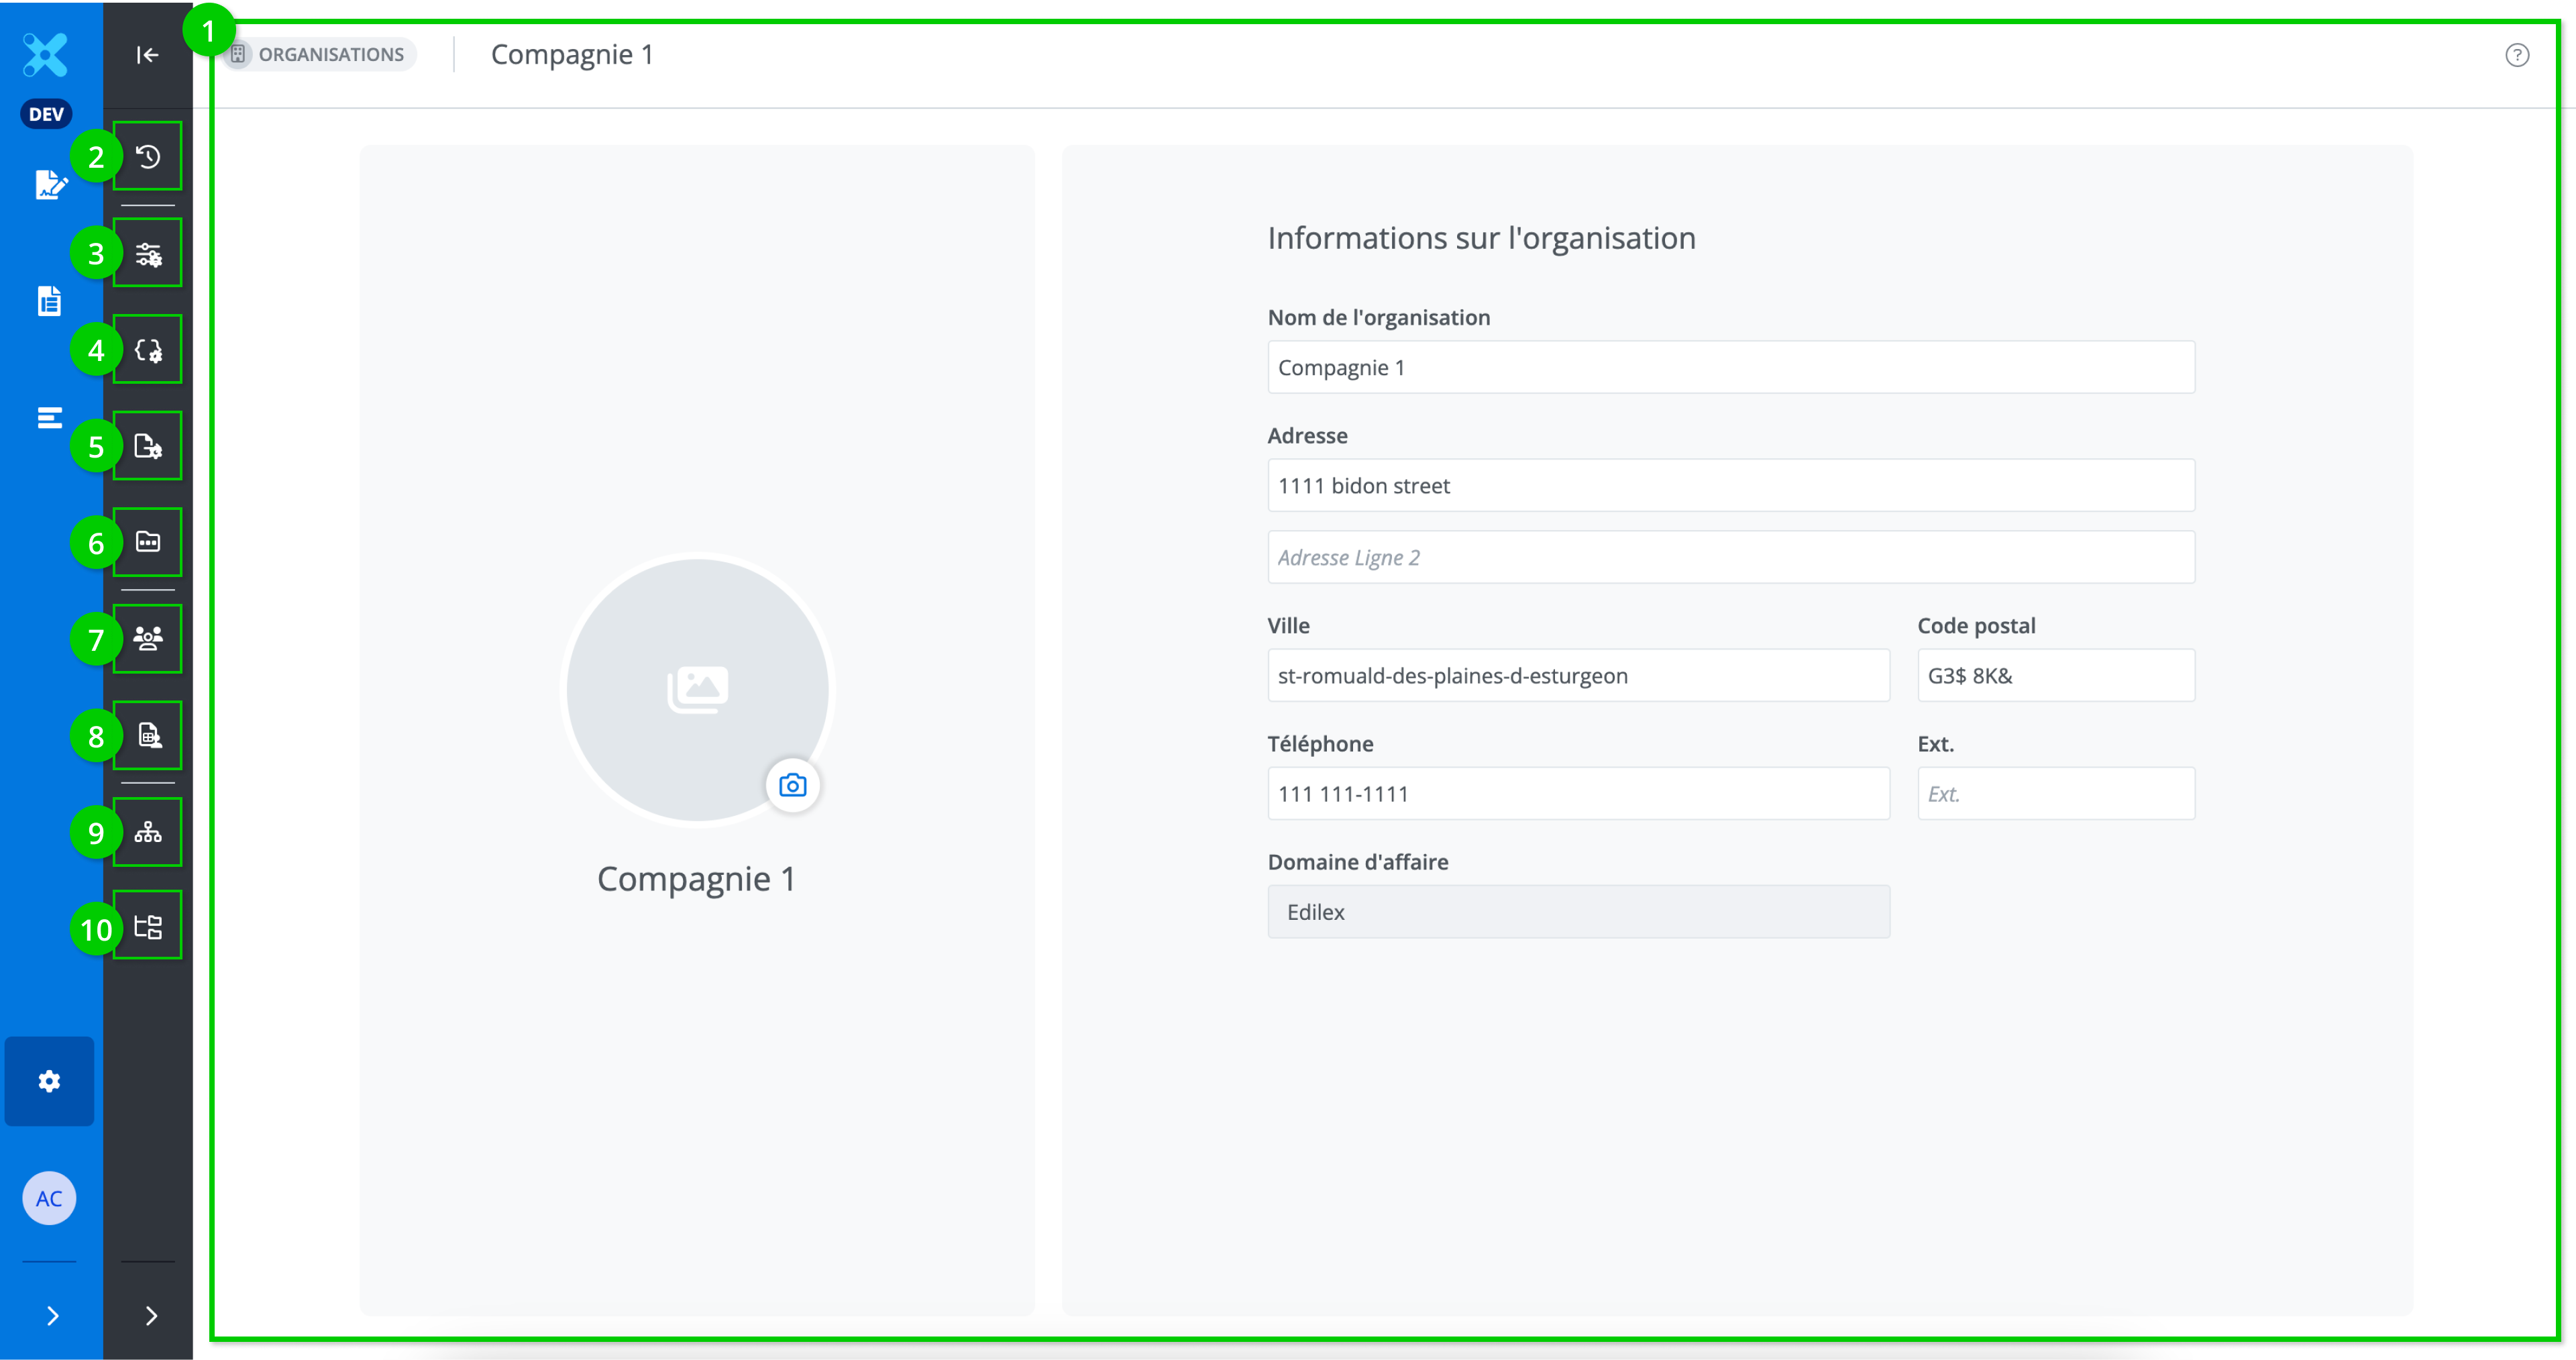Click the Adresse Ligne 2 input field

click(x=1730, y=558)
